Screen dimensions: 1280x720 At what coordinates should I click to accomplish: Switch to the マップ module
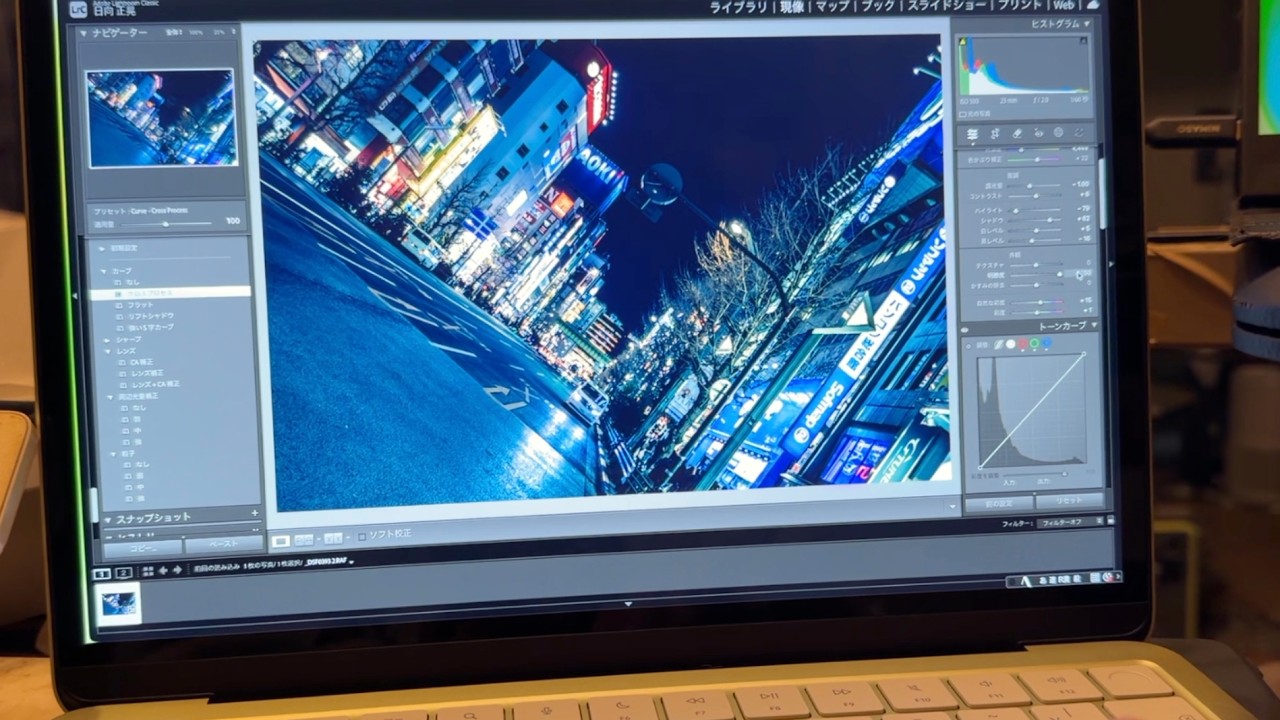click(x=832, y=7)
